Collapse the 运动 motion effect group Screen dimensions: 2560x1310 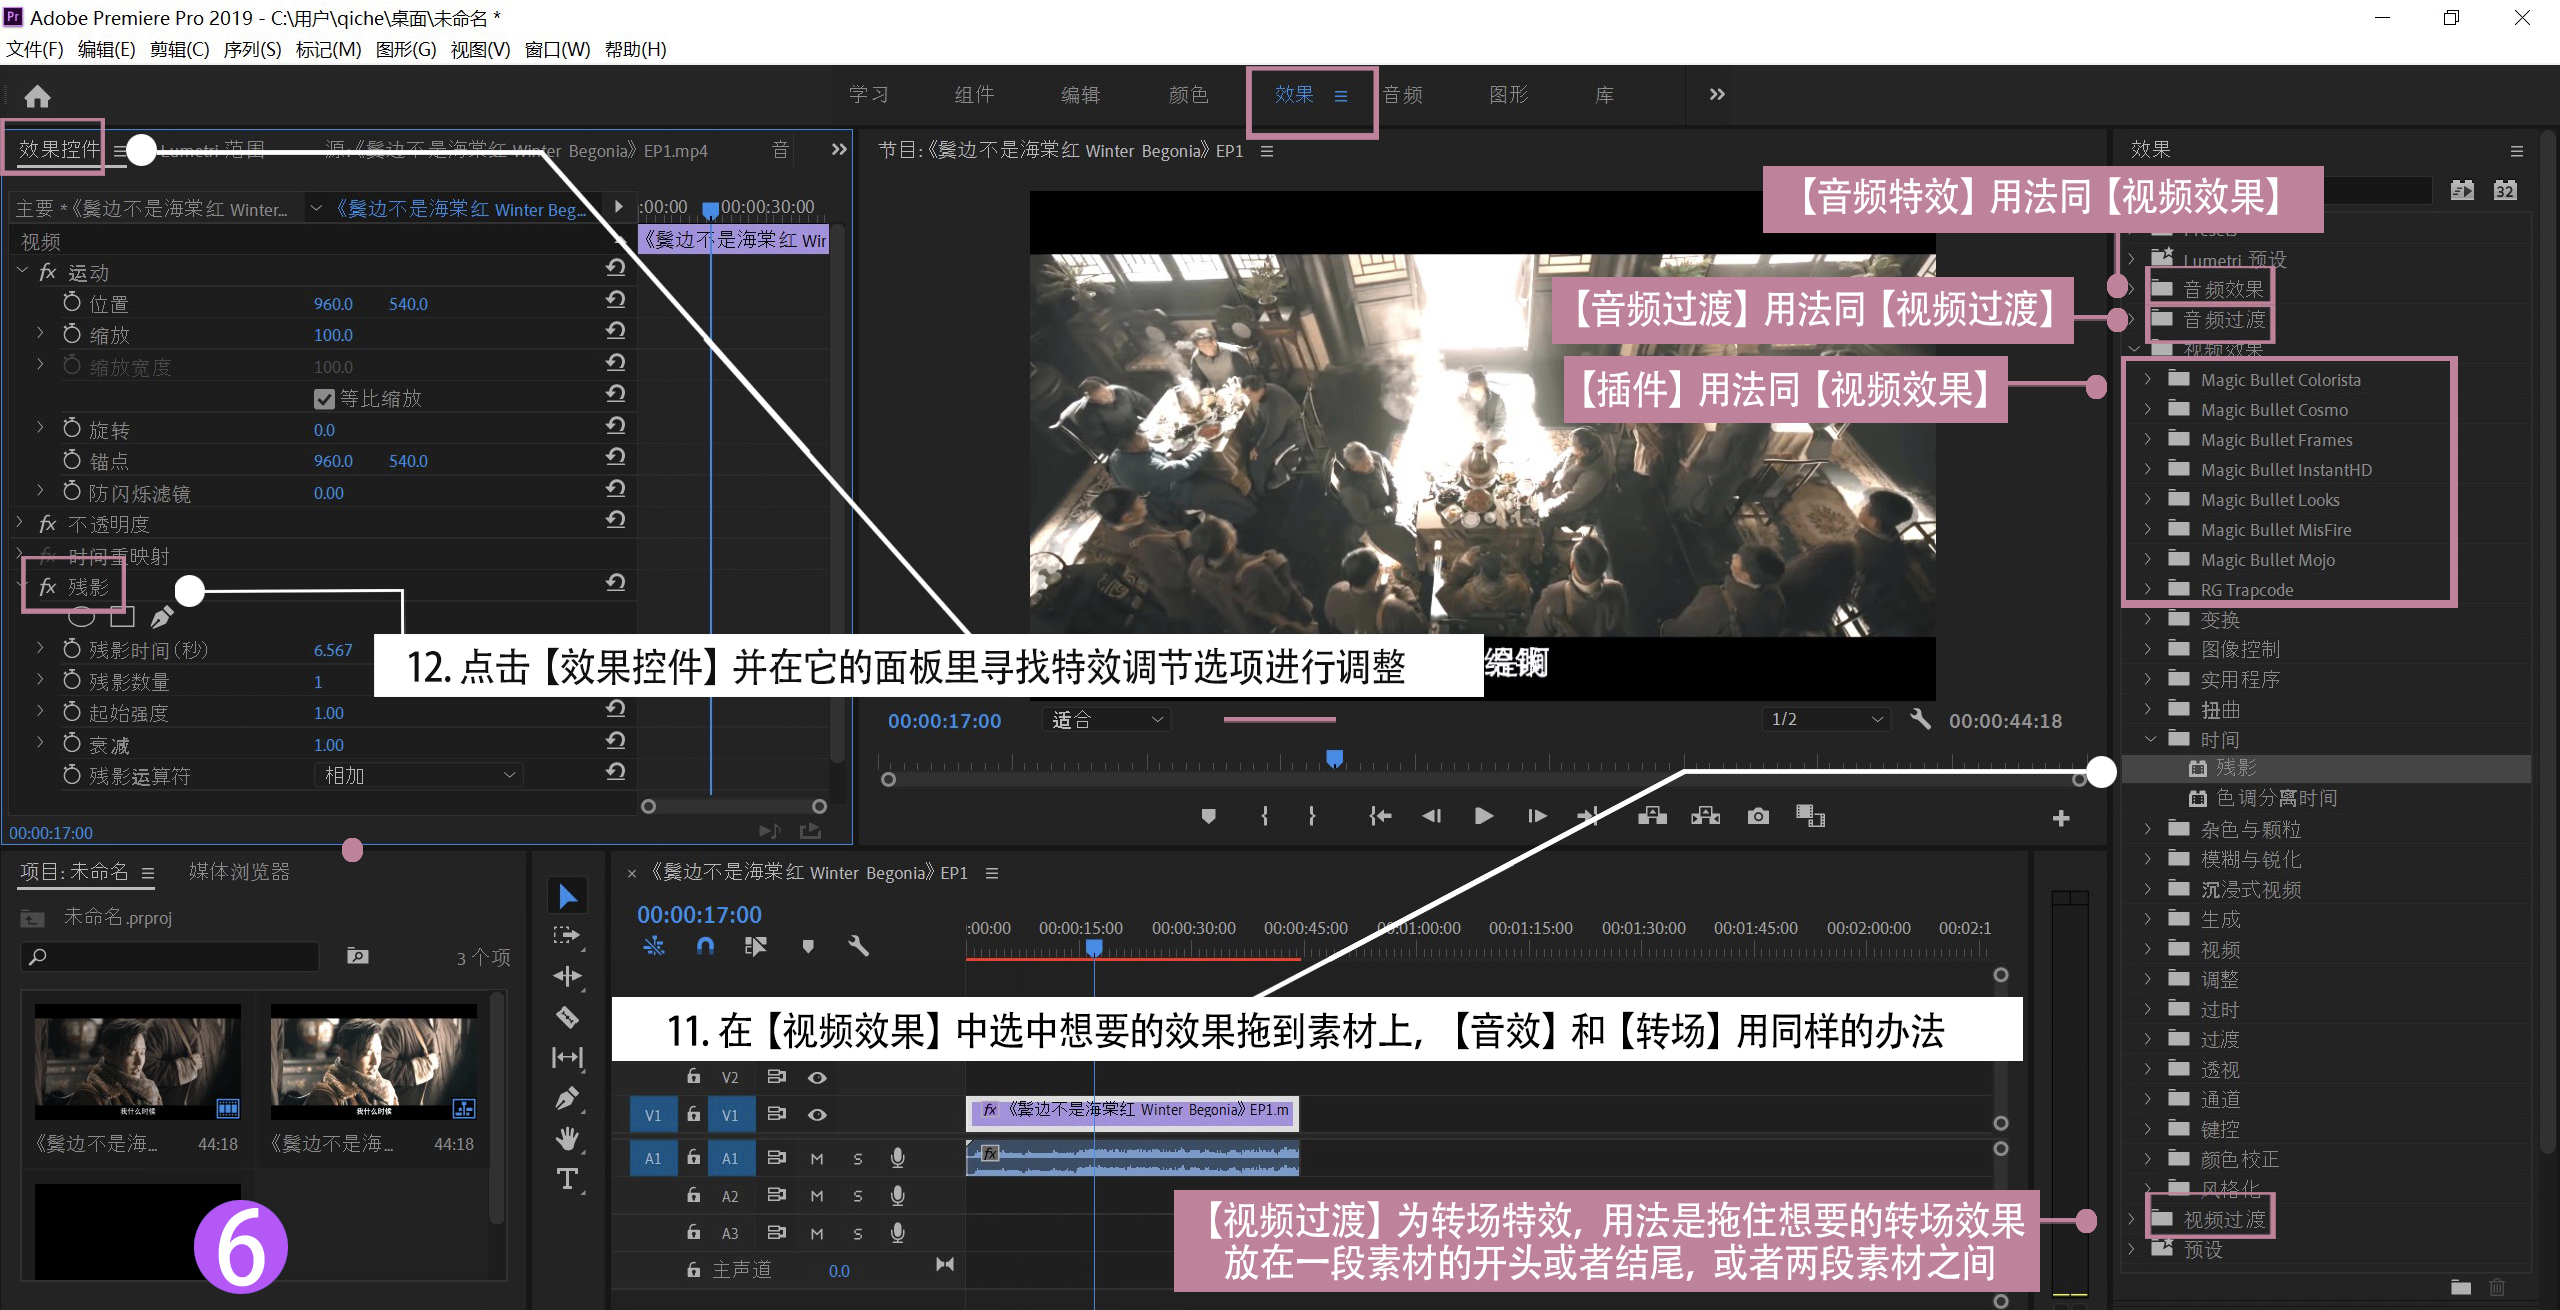click(x=22, y=270)
